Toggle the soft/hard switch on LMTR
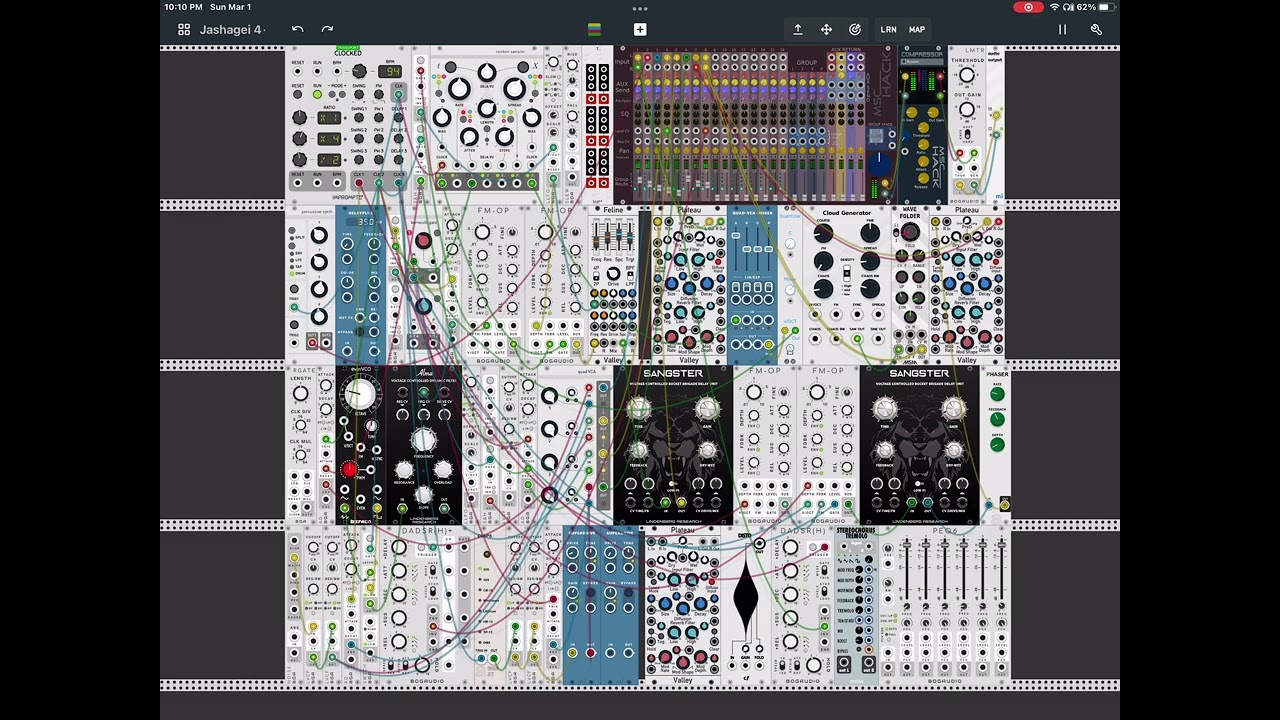Screen dimensions: 1280x720 tap(967, 135)
